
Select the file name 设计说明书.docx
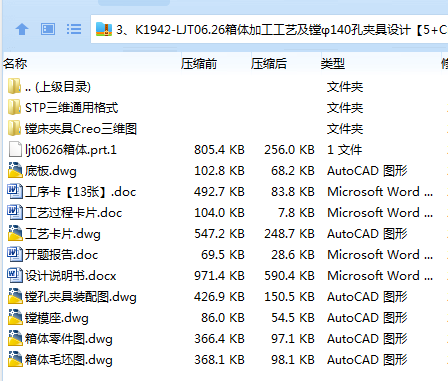(71, 276)
